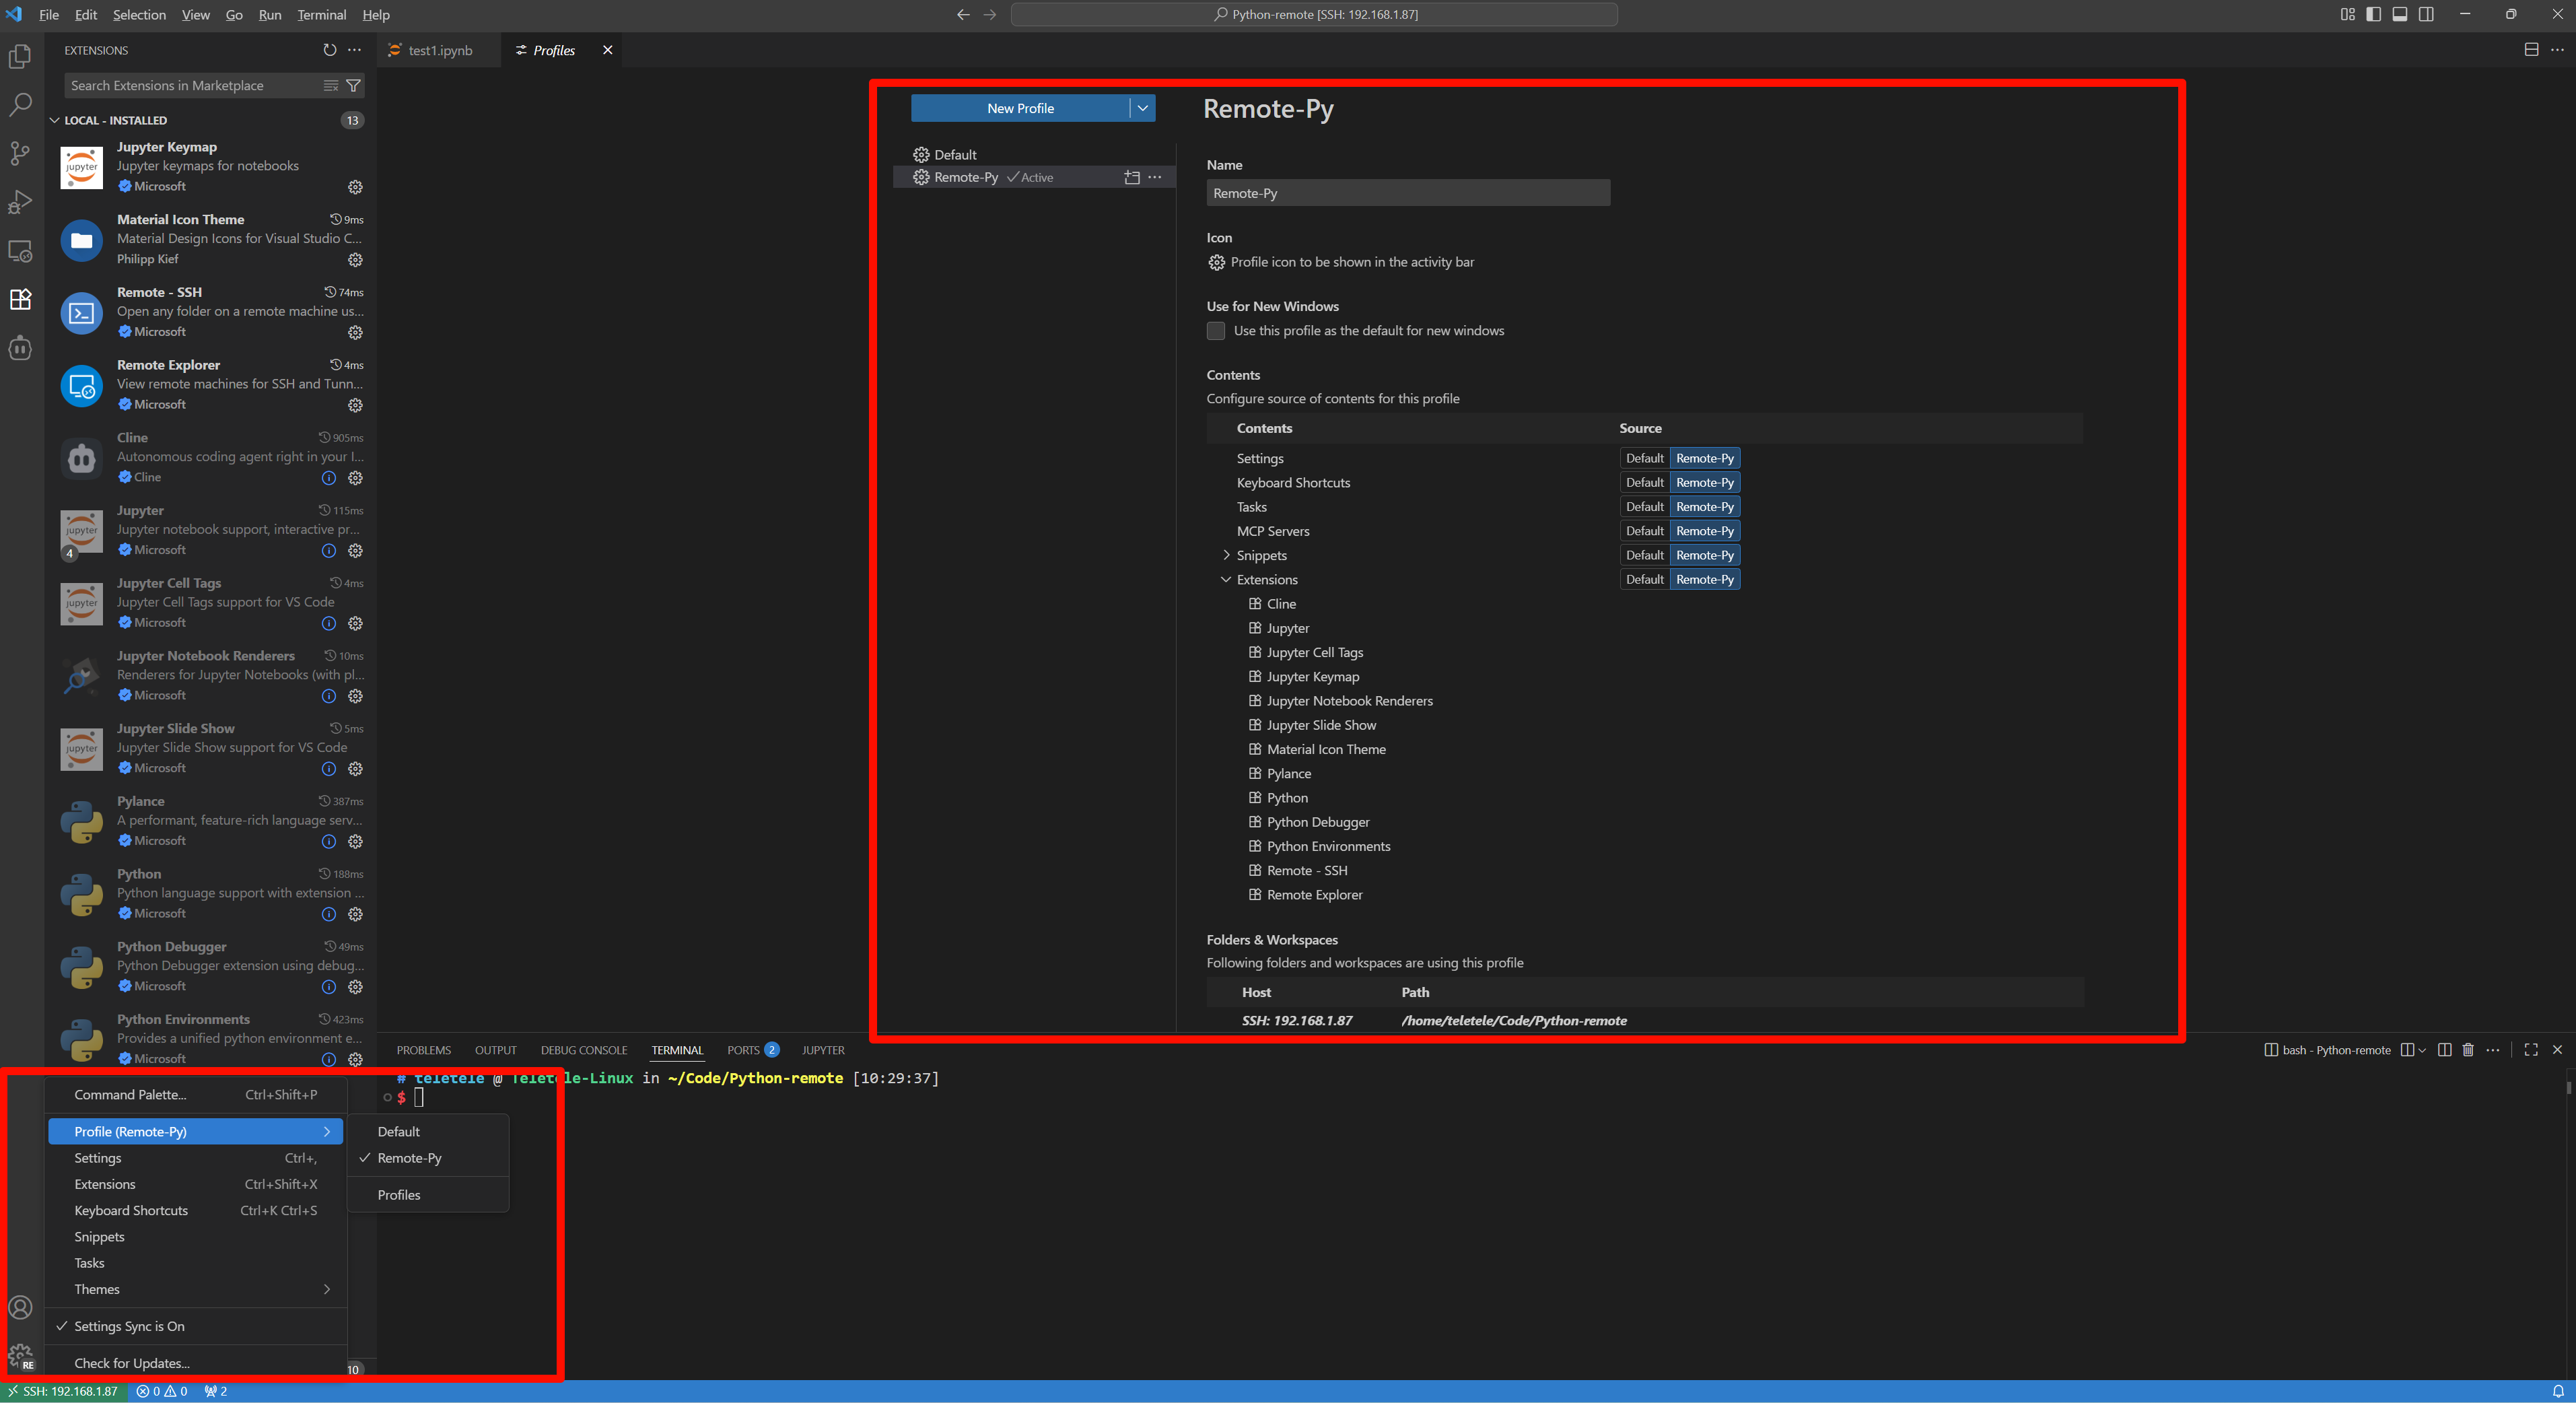The height and width of the screenshot is (1403, 2576).
Task: Open the Selection menu
Action: (139, 14)
